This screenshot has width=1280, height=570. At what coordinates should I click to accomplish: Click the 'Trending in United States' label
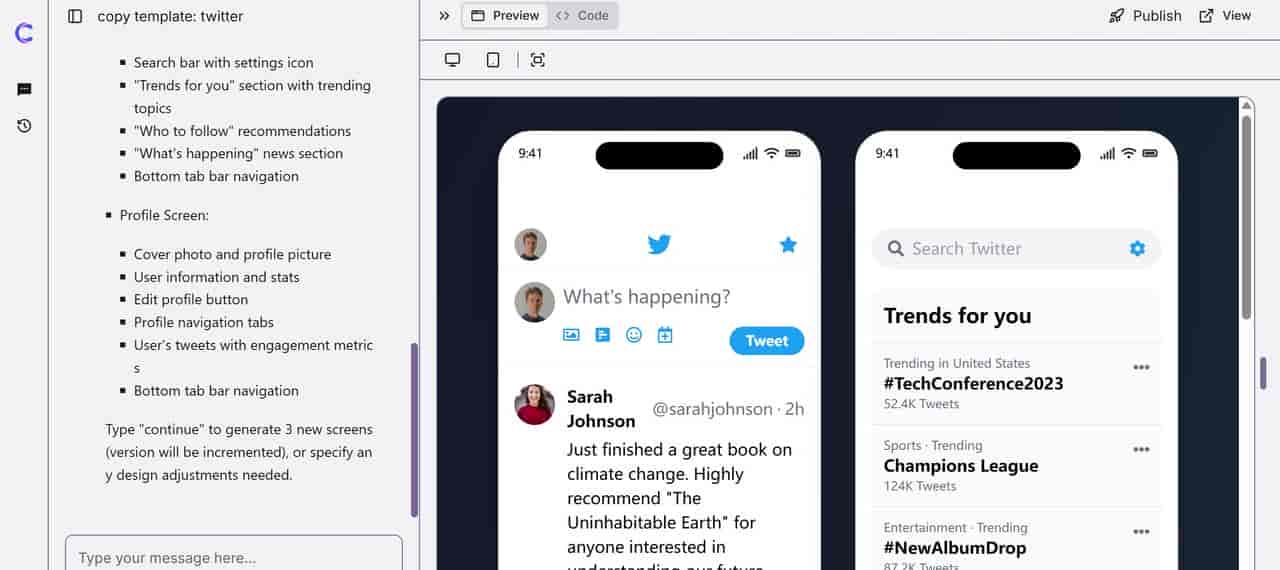957,363
